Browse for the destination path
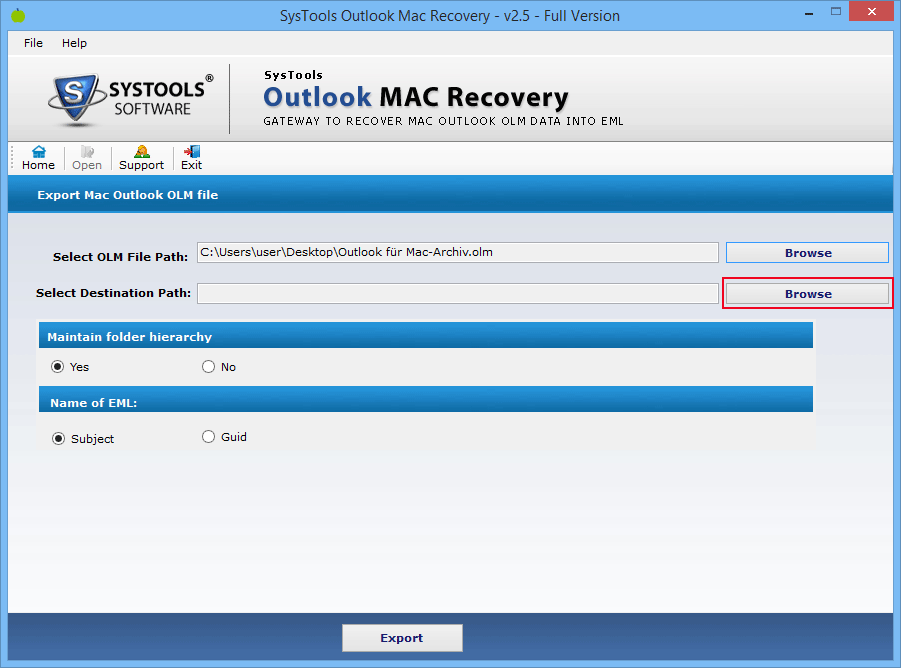This screenshot has height=668, width=901. [807, 294]
